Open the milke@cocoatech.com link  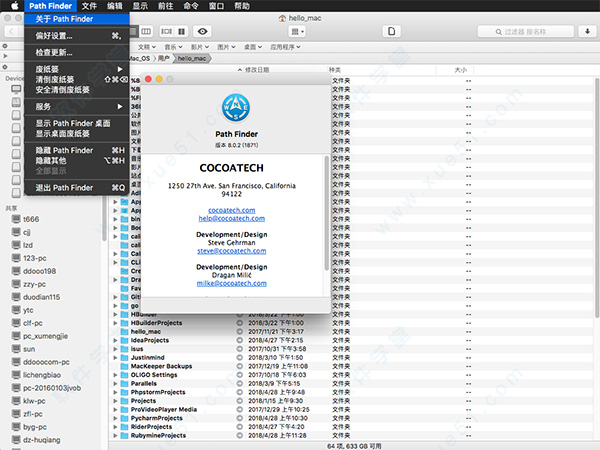pos(232,284)
